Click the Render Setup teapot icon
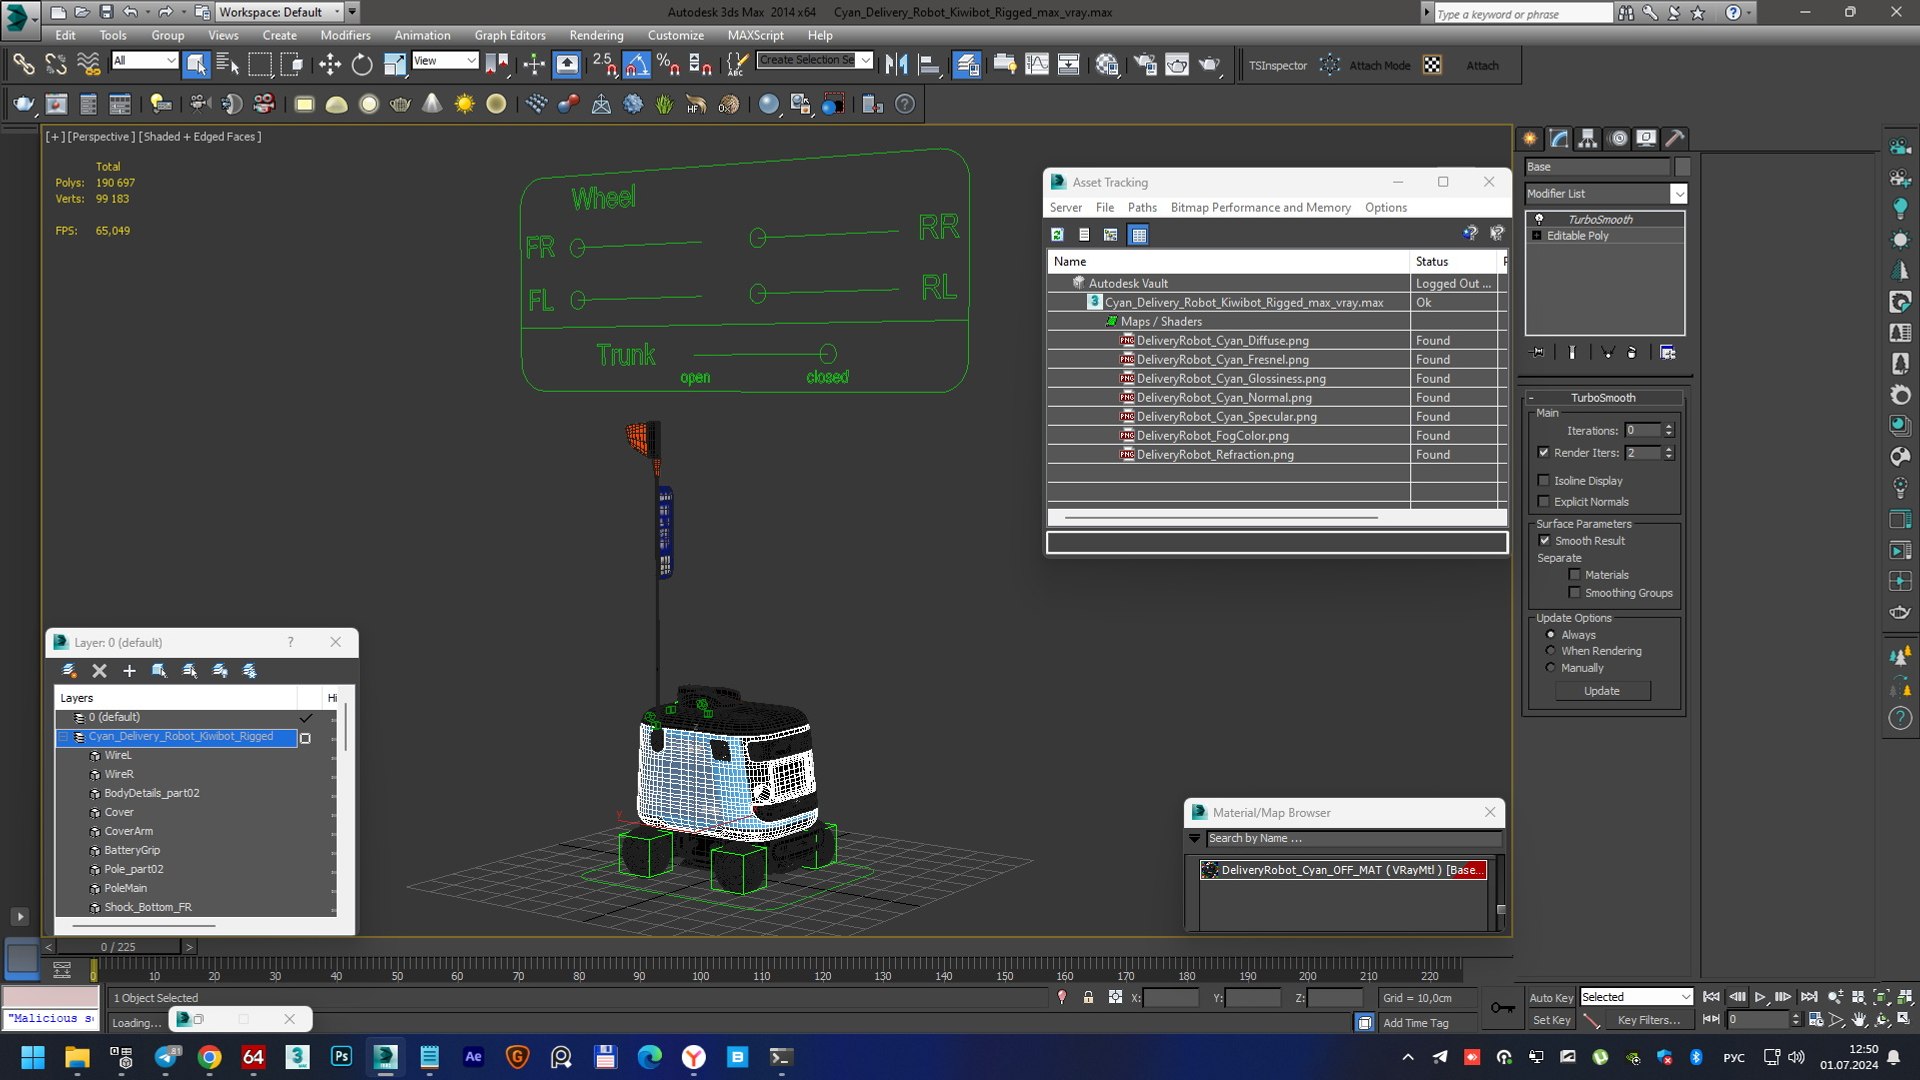This screenshot has width=1920, height=1080. (1144, 65)
